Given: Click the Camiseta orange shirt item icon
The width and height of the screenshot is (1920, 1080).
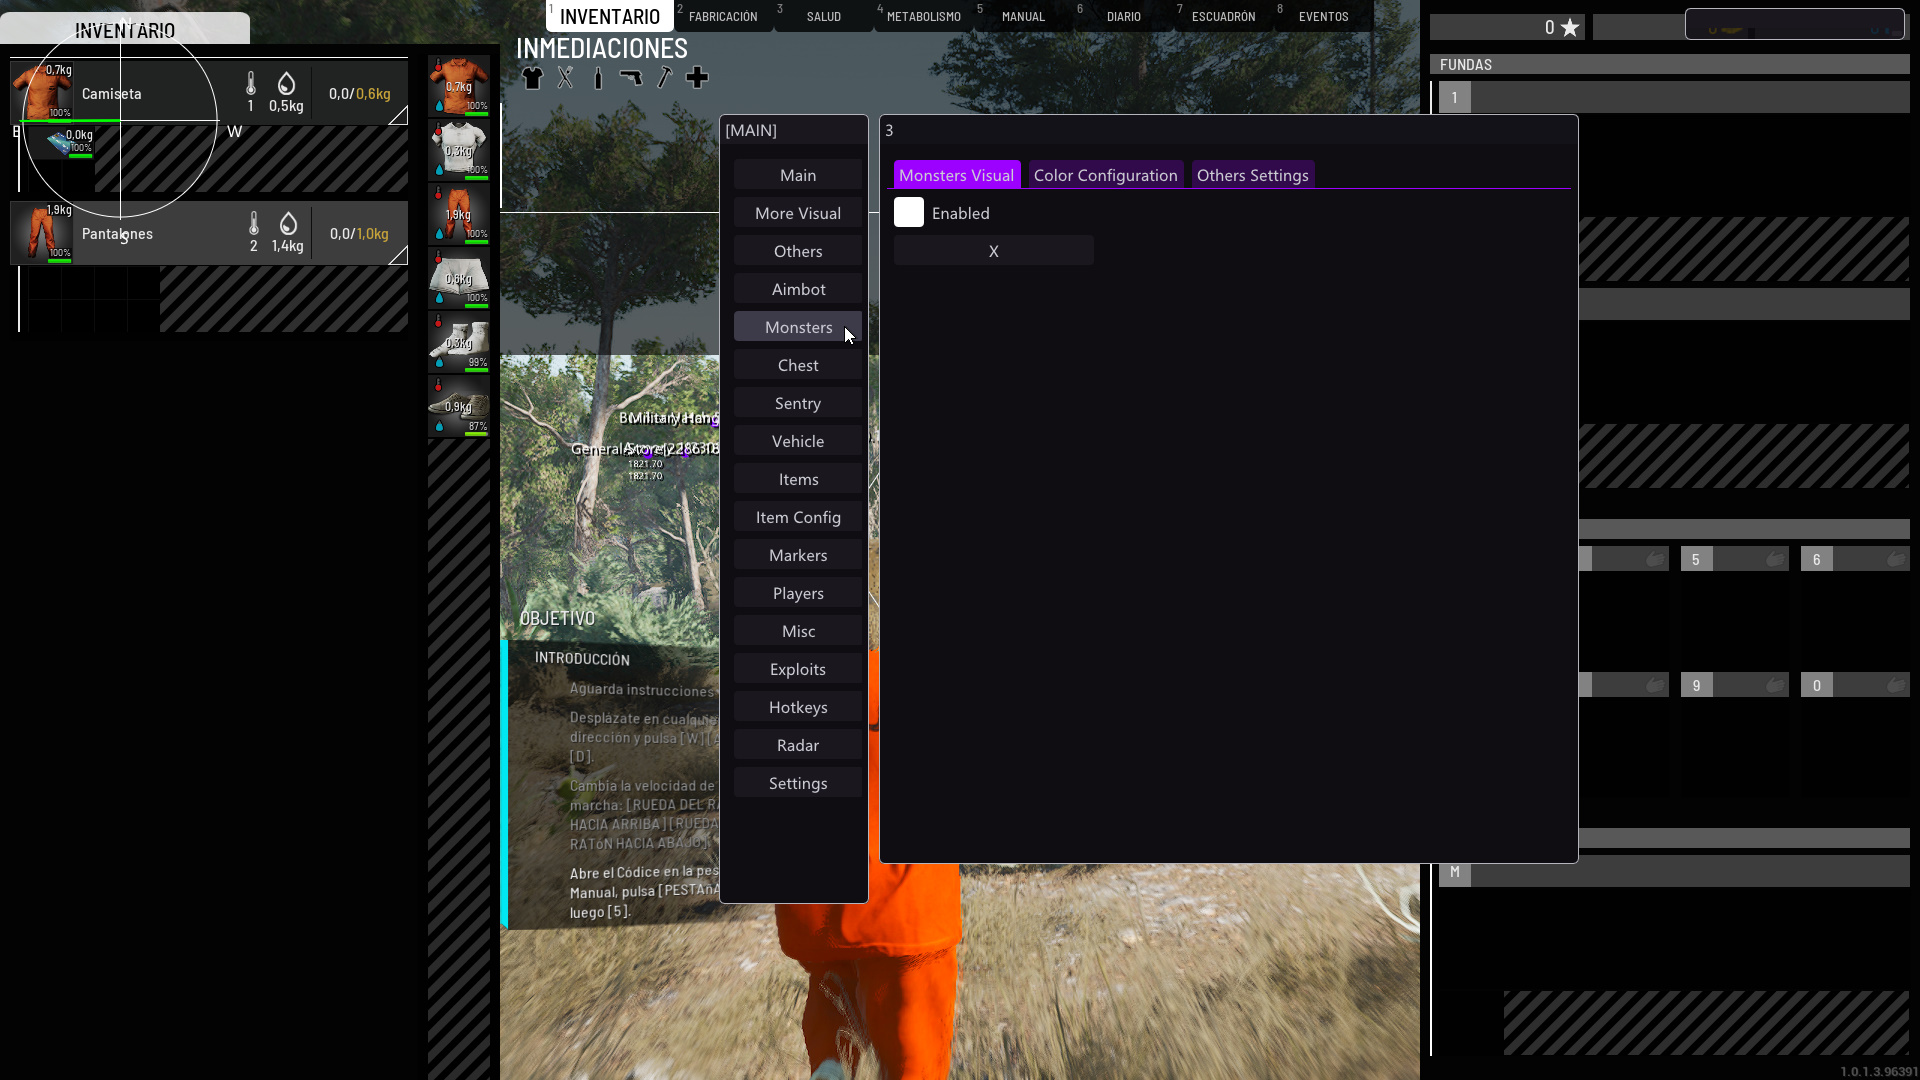Looking at the screenshot, I should pyautogui.click(x=42, y=92).
